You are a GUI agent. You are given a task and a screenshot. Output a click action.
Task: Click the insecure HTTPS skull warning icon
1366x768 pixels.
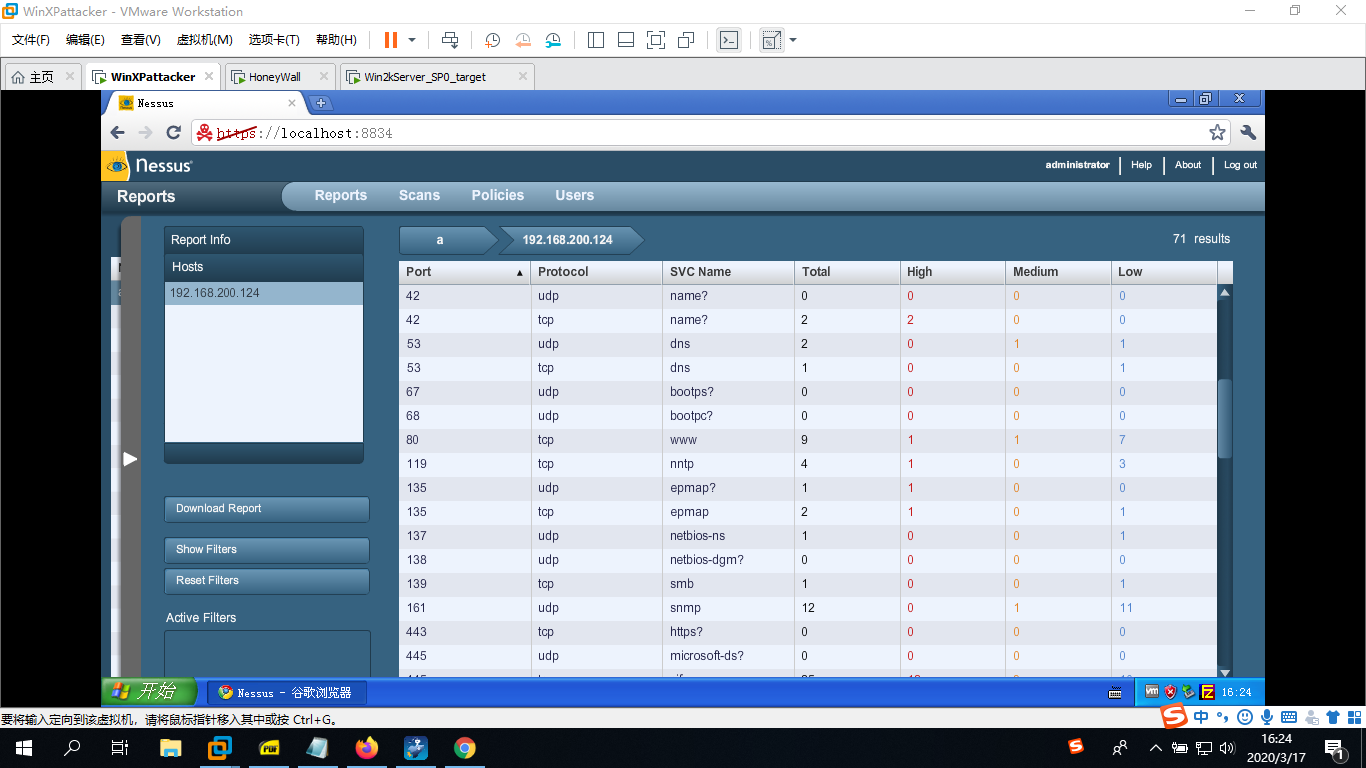click(x=204, y=133)
